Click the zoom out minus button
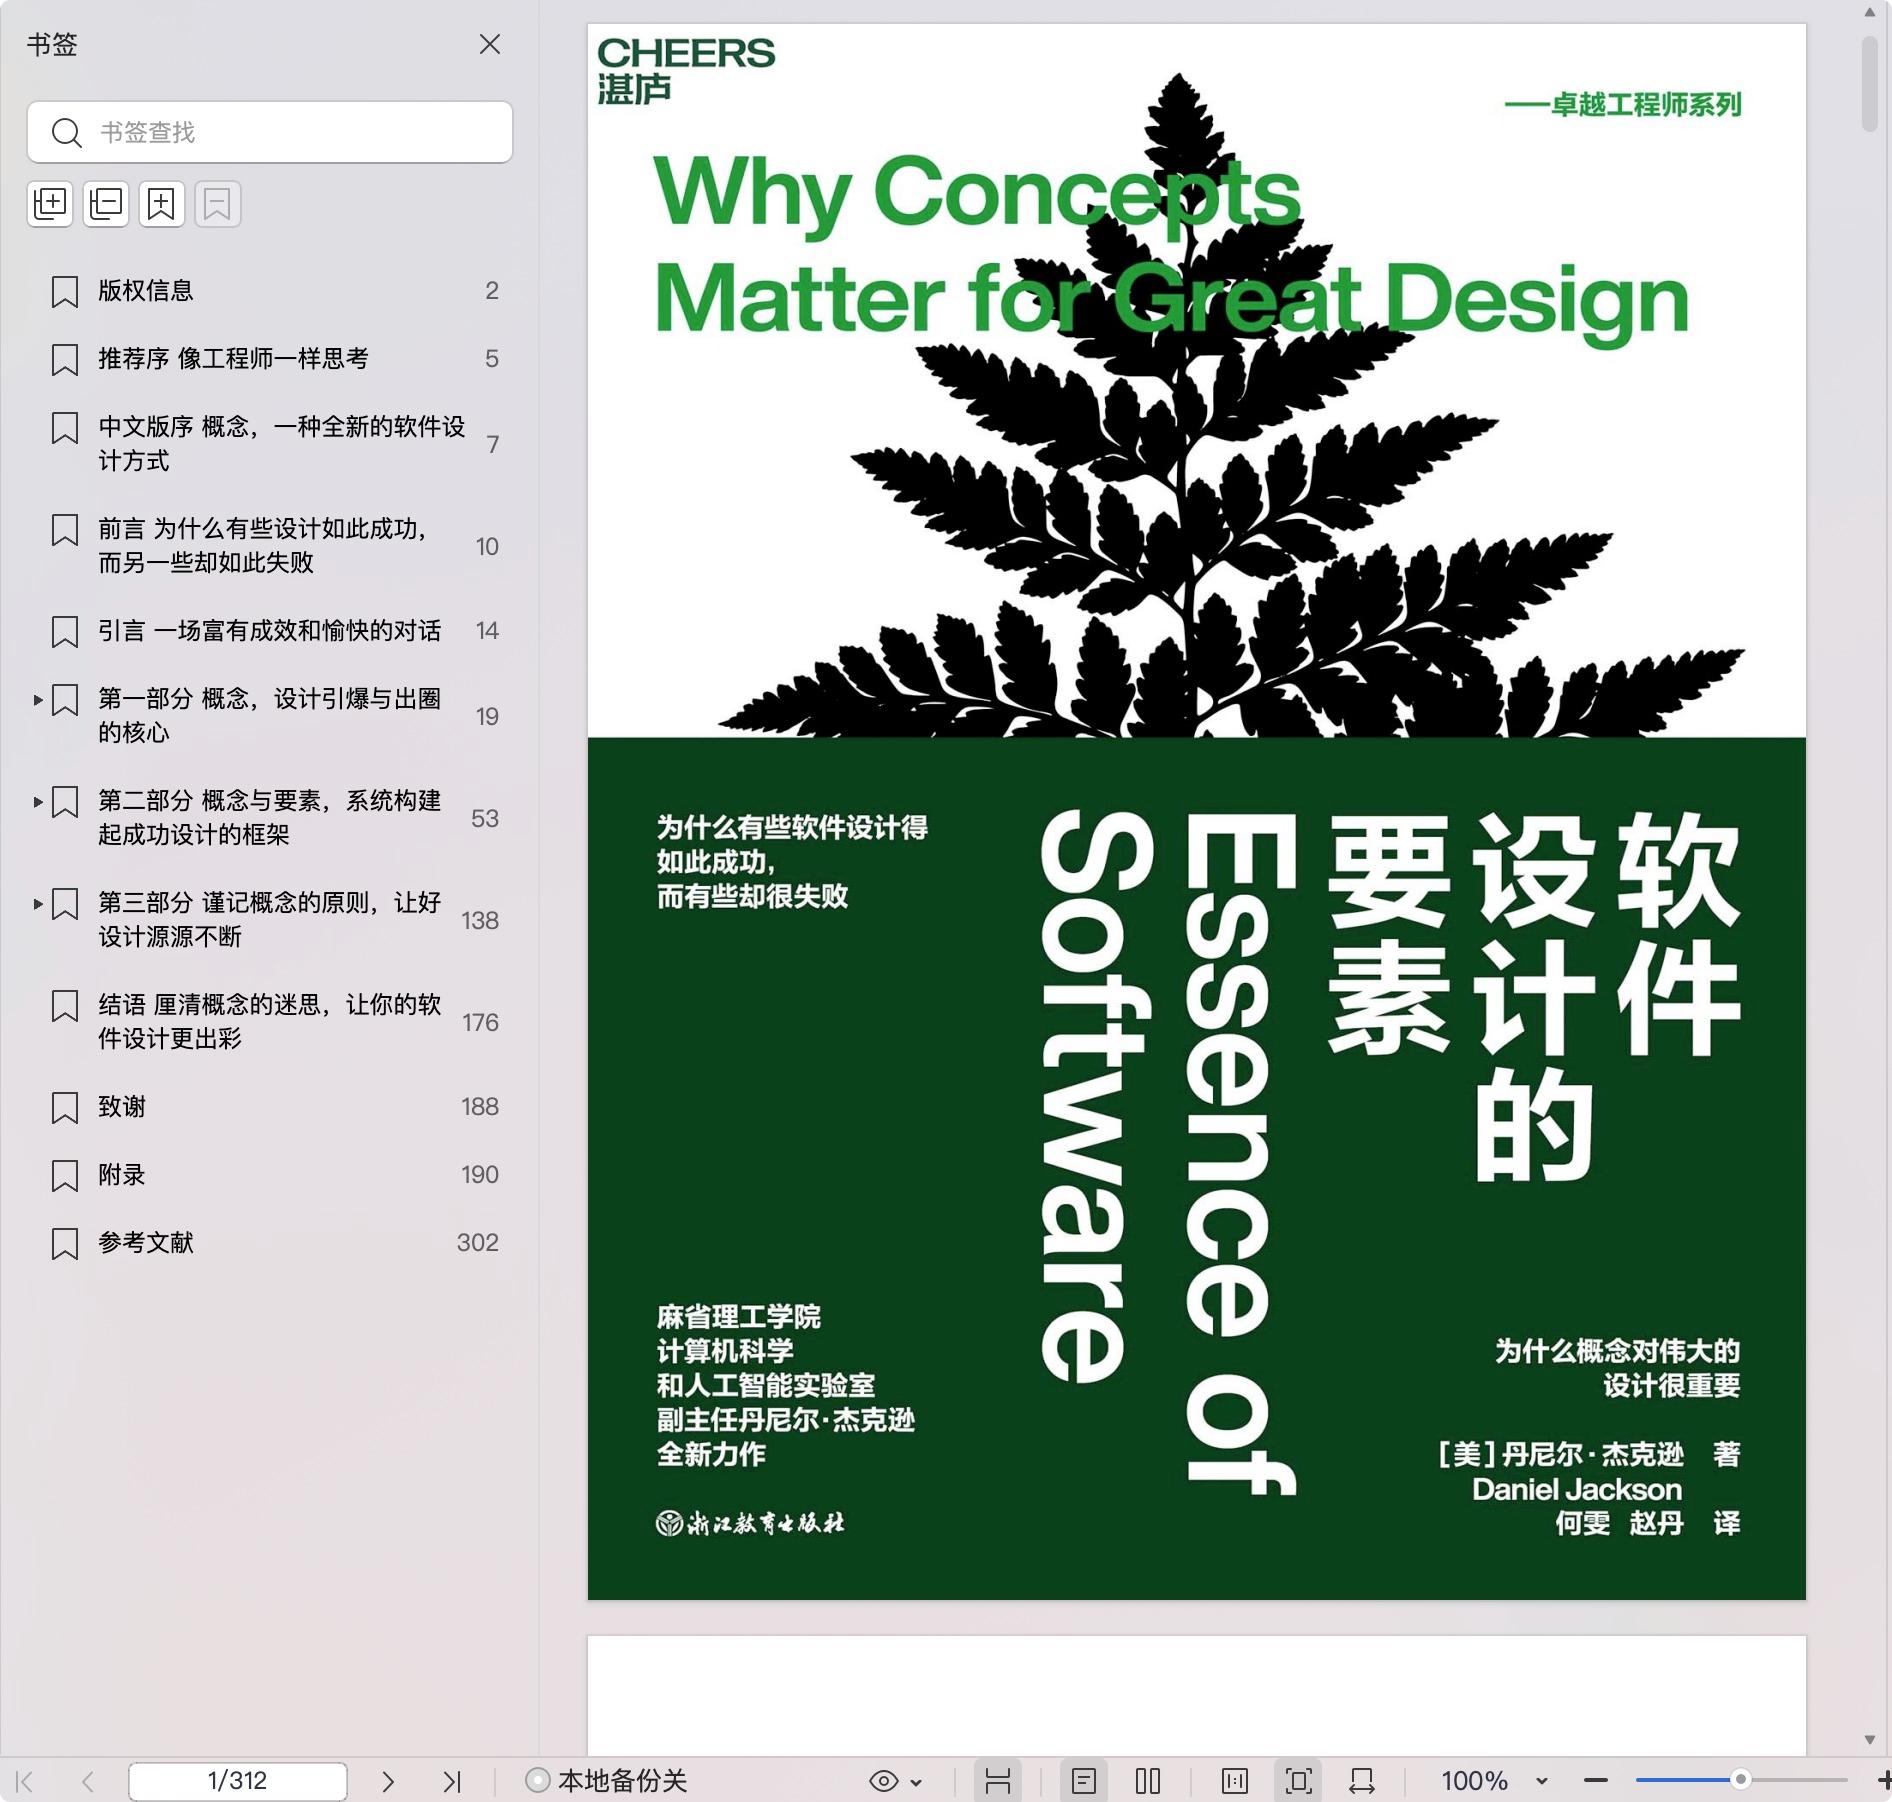 coord(1596,1781)
